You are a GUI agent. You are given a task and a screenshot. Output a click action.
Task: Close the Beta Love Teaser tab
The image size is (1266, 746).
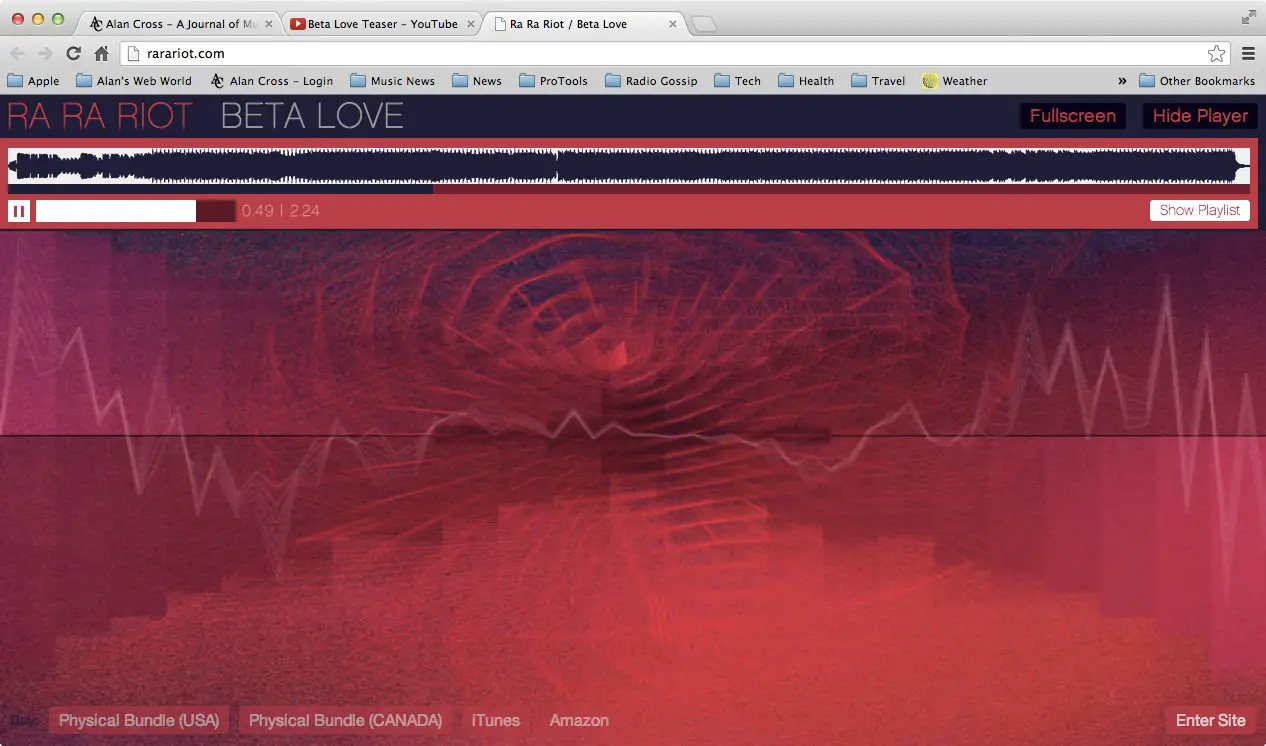click(471, 24)
